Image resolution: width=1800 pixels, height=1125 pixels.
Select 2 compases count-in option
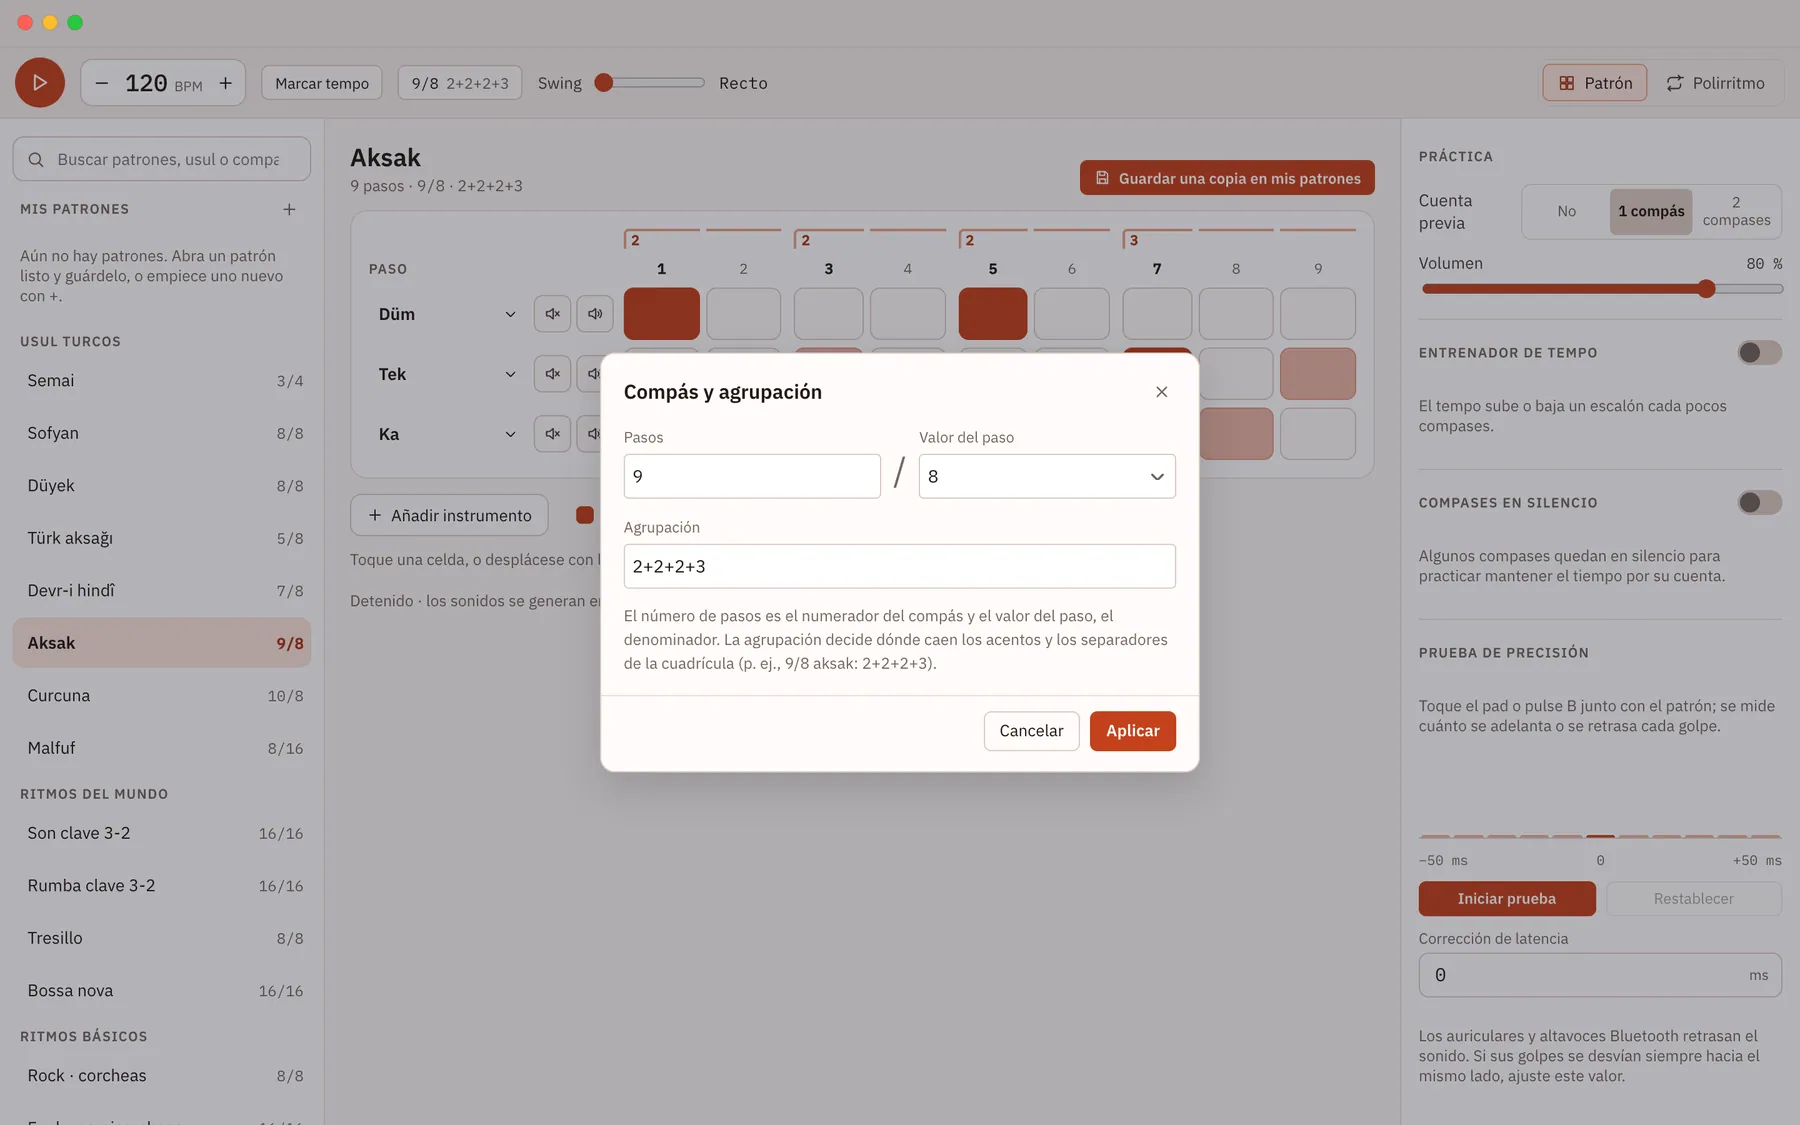(x=1736, y=212)
